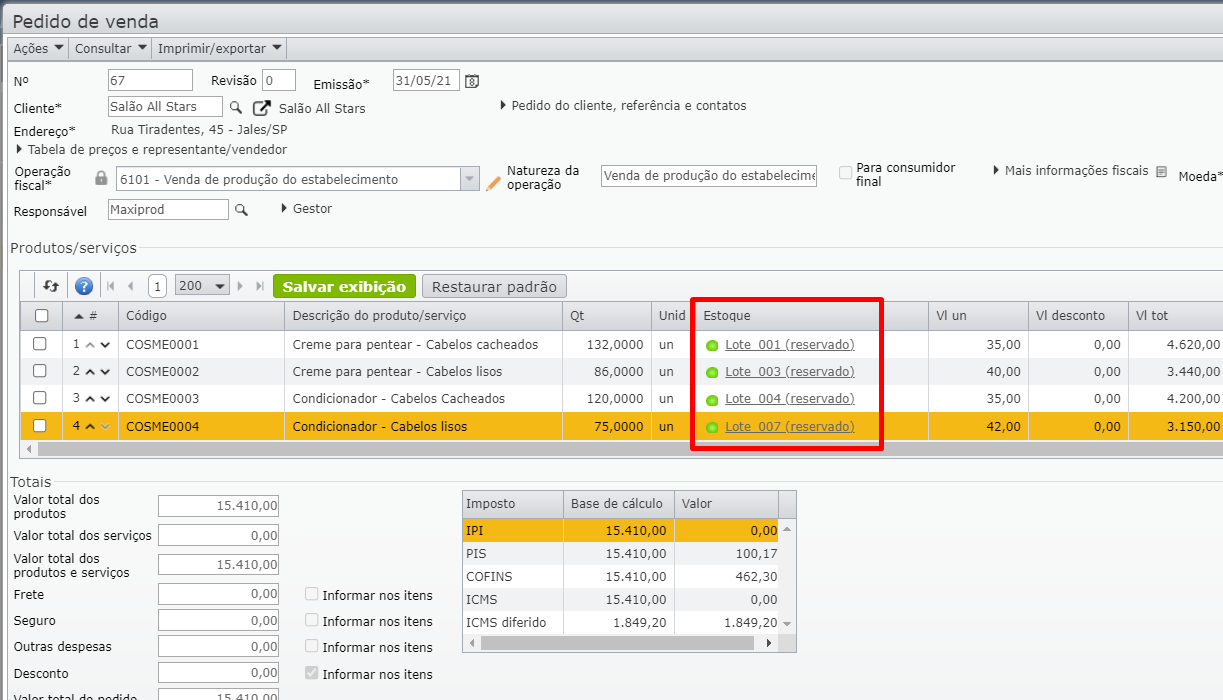Screen dimensions: 1223x700
Task: Move item 2 down with arrow
Action: [x=105, y=372]
